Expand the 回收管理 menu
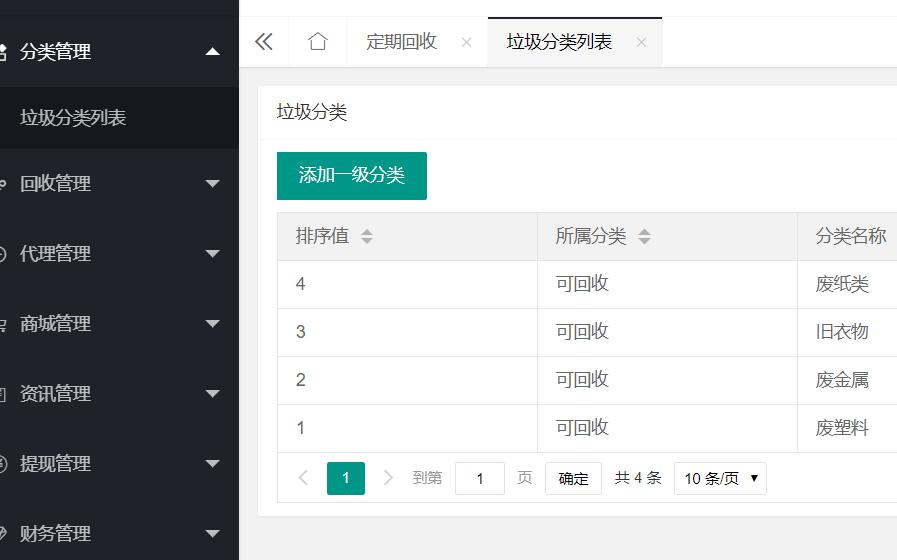This screenshot has height=560, width=897. point(212,184)
